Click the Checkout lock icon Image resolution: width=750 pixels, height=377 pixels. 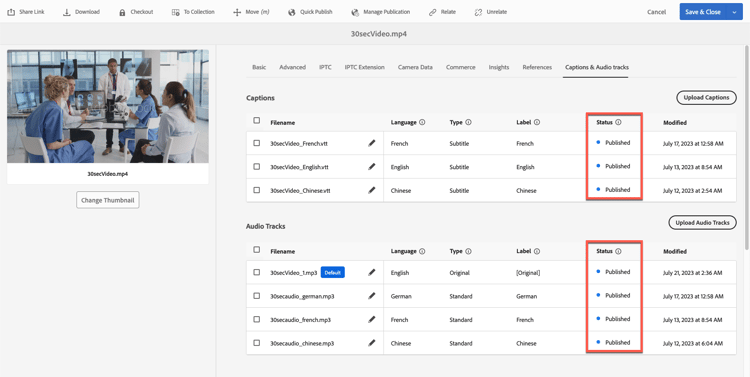point(122,12)
